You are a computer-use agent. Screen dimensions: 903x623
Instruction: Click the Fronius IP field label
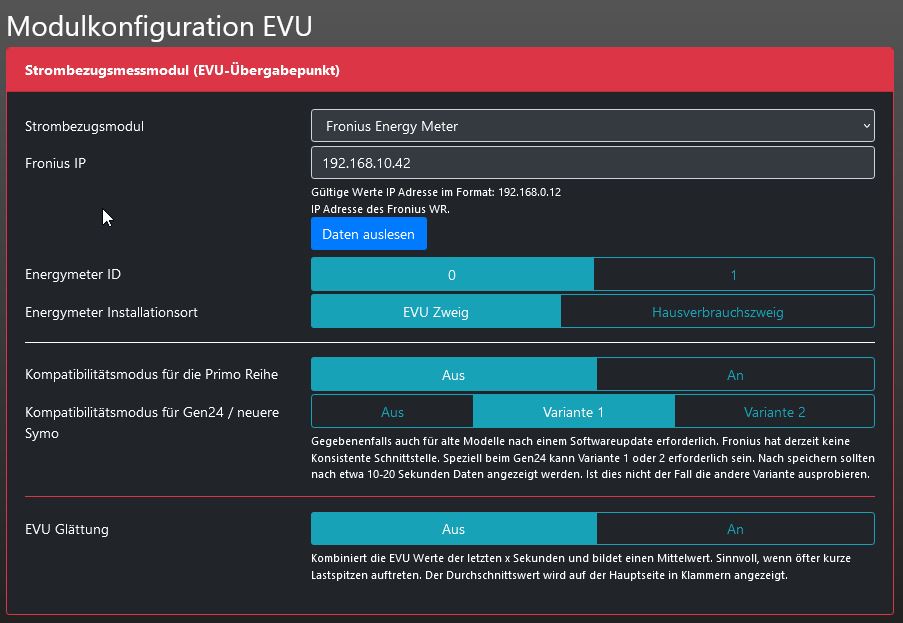pyautogui.click(x=55, y=163)
